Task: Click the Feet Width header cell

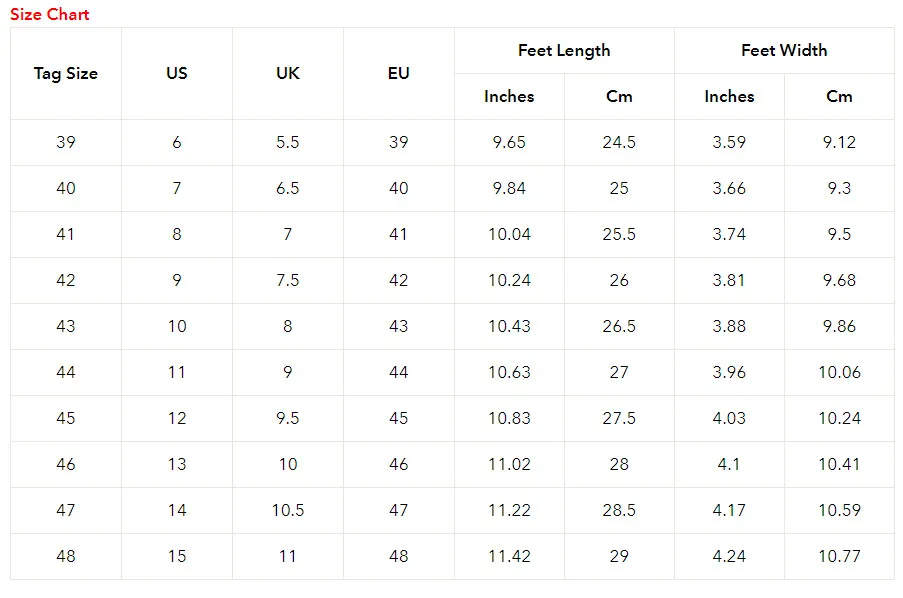Action: click(x=784, y=50)
